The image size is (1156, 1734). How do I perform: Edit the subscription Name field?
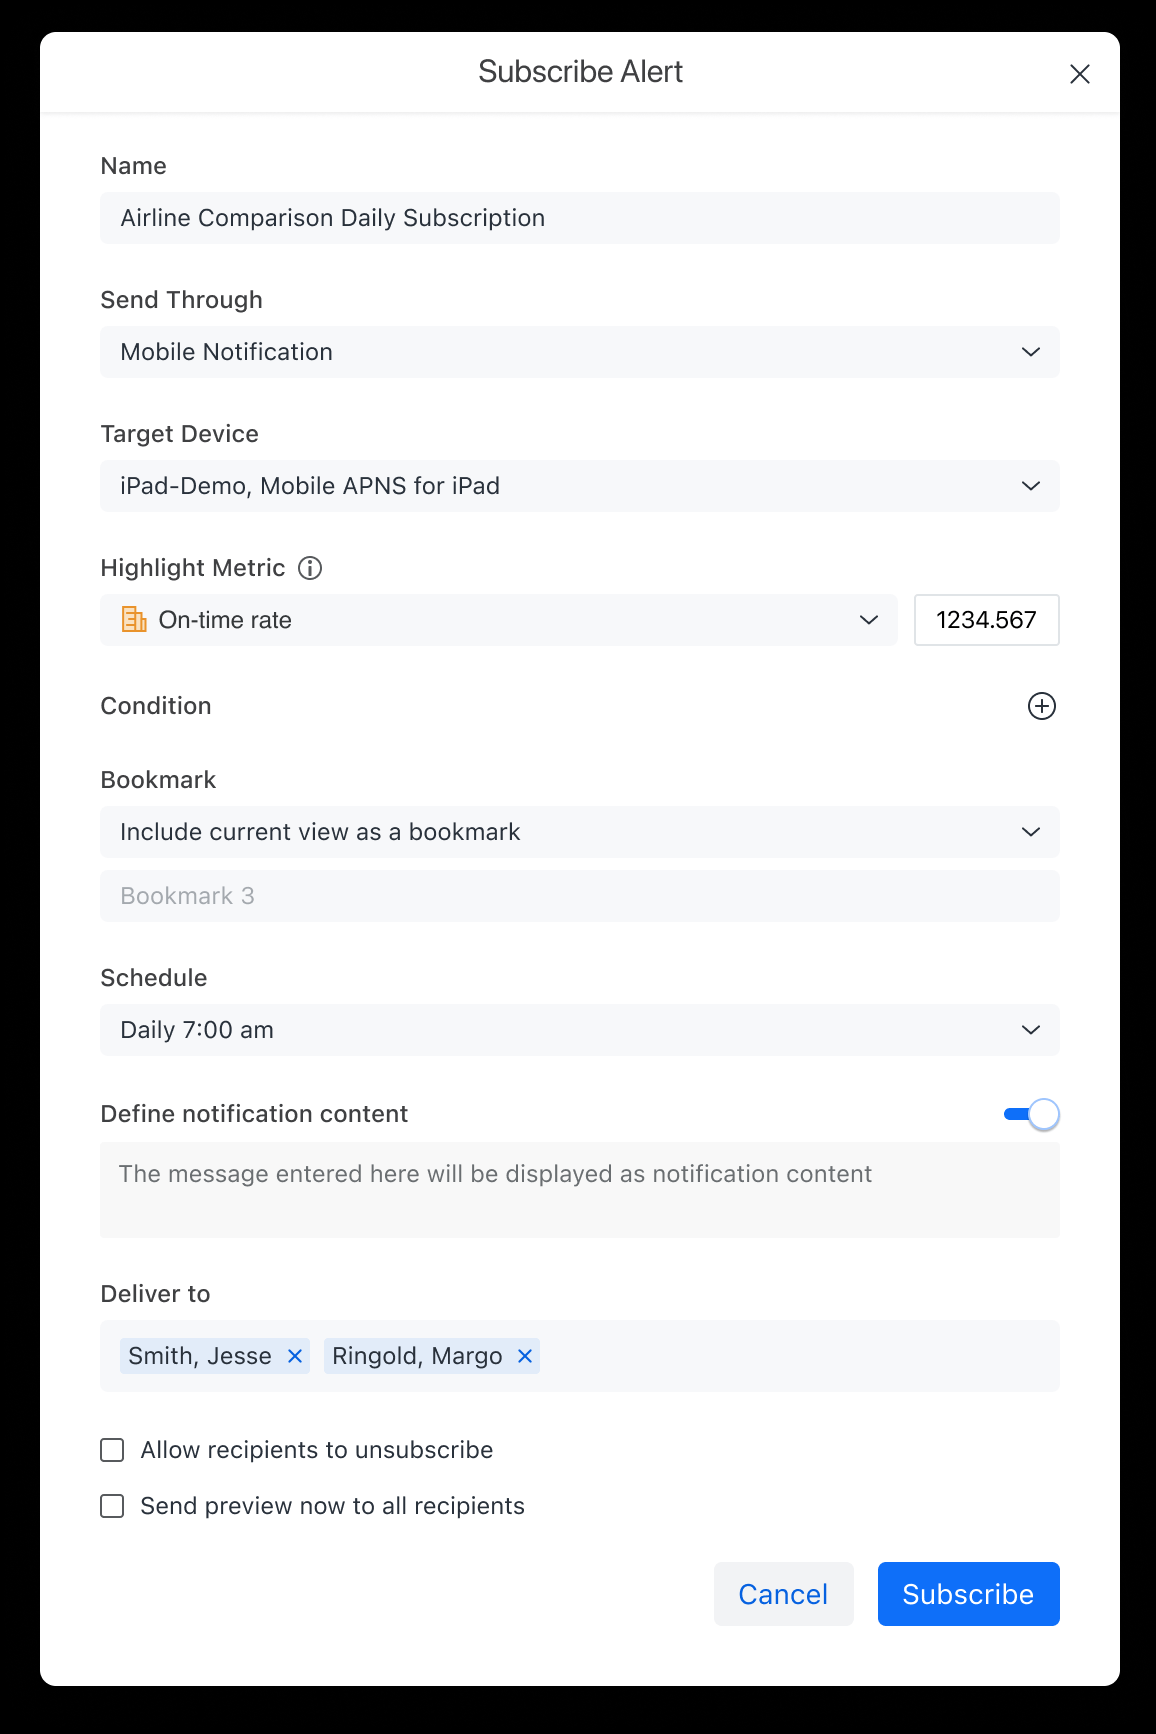(x=579, y=218)
